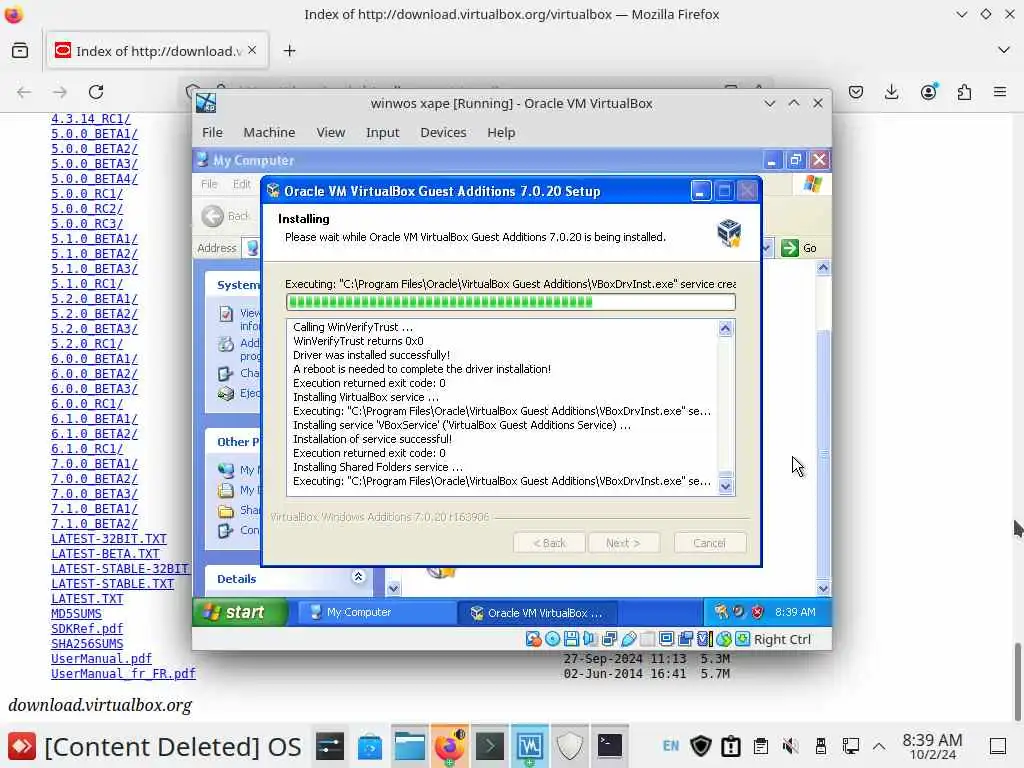Switch to the My Computer taskbar button in XP

(377, 613)
